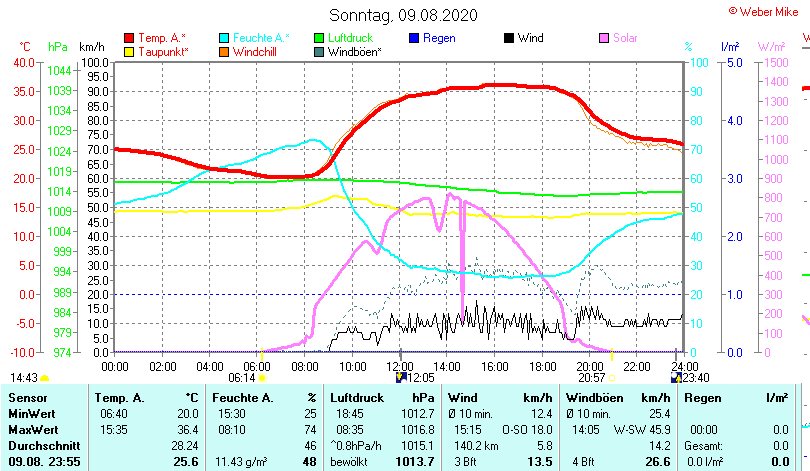This screenshot has width=810, height=471.
Task: Click the pink W/m² axis unit label
Action: [771, 47]
